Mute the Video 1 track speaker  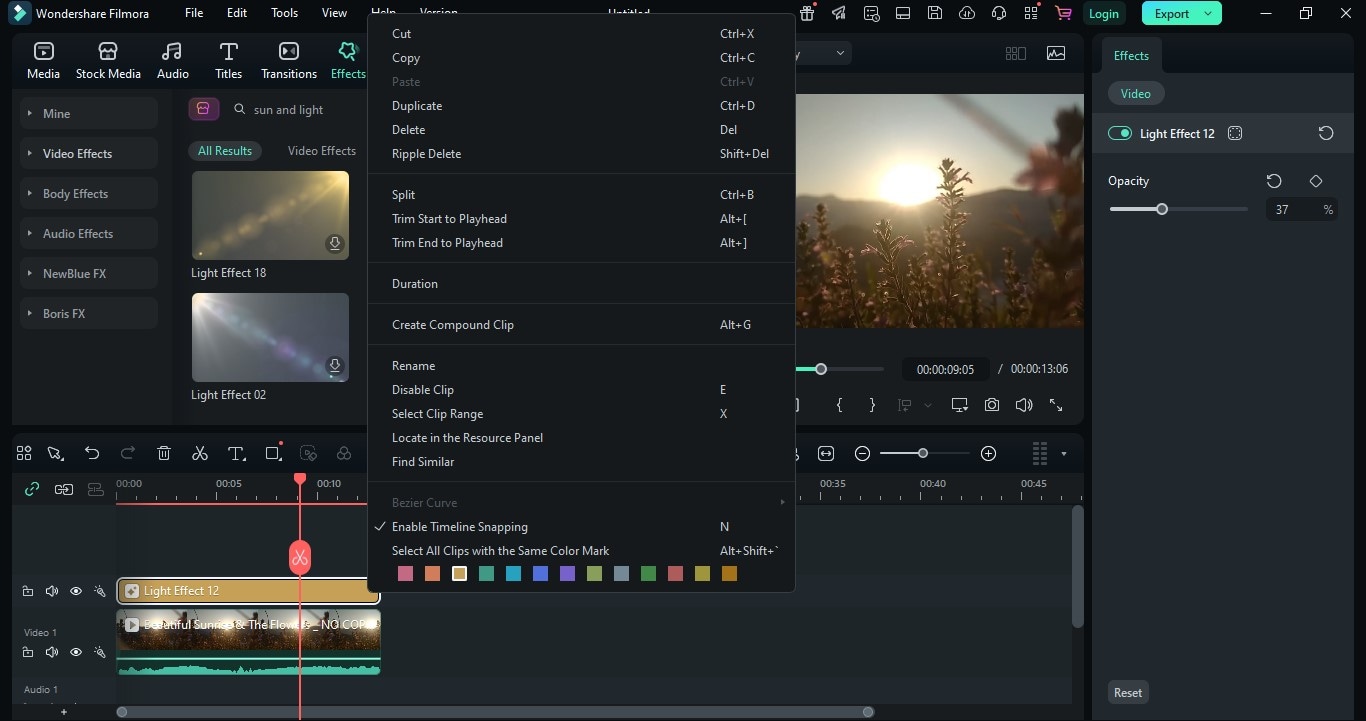52,652
